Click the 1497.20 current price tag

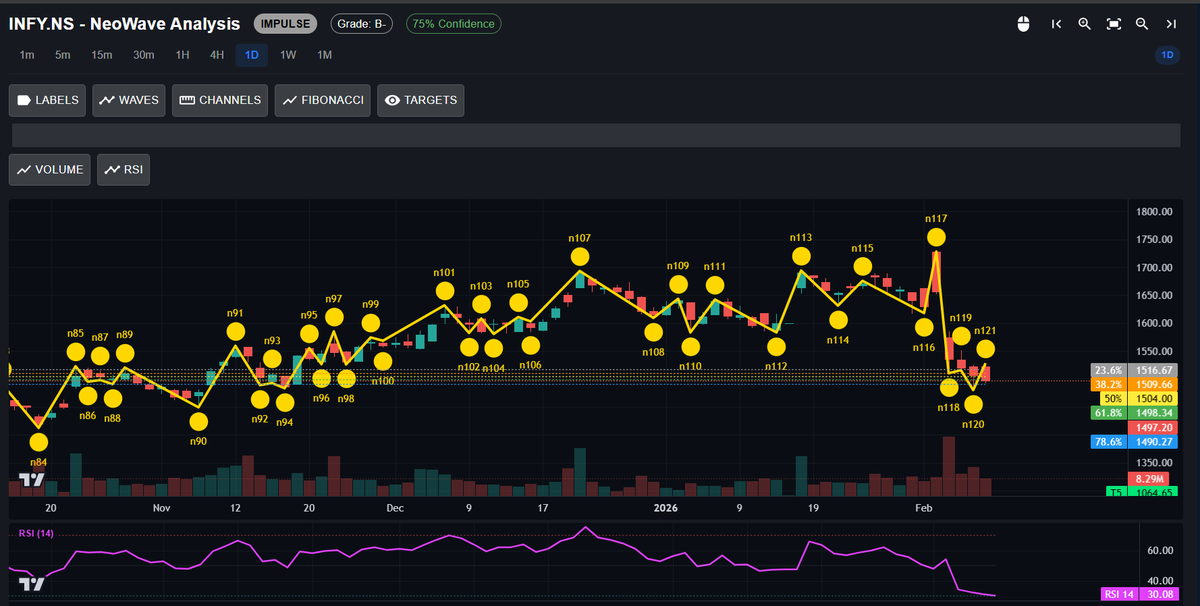[x=1153, y=427]
